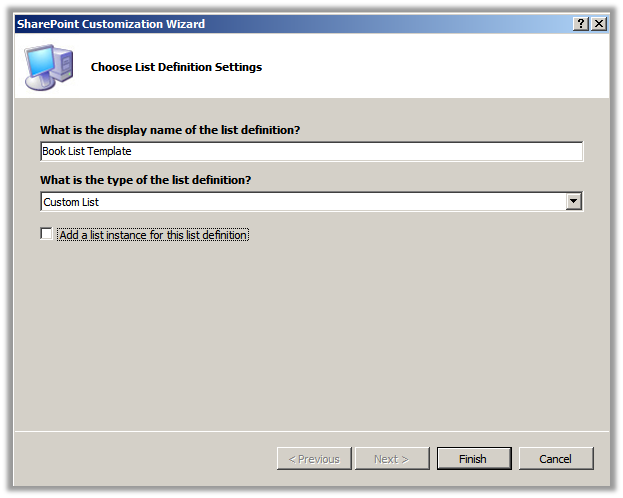This screenshot has width=623, height=498.
Task: Click the disabled Previous button
Action: pyautogui.click(x=314, y=459)
